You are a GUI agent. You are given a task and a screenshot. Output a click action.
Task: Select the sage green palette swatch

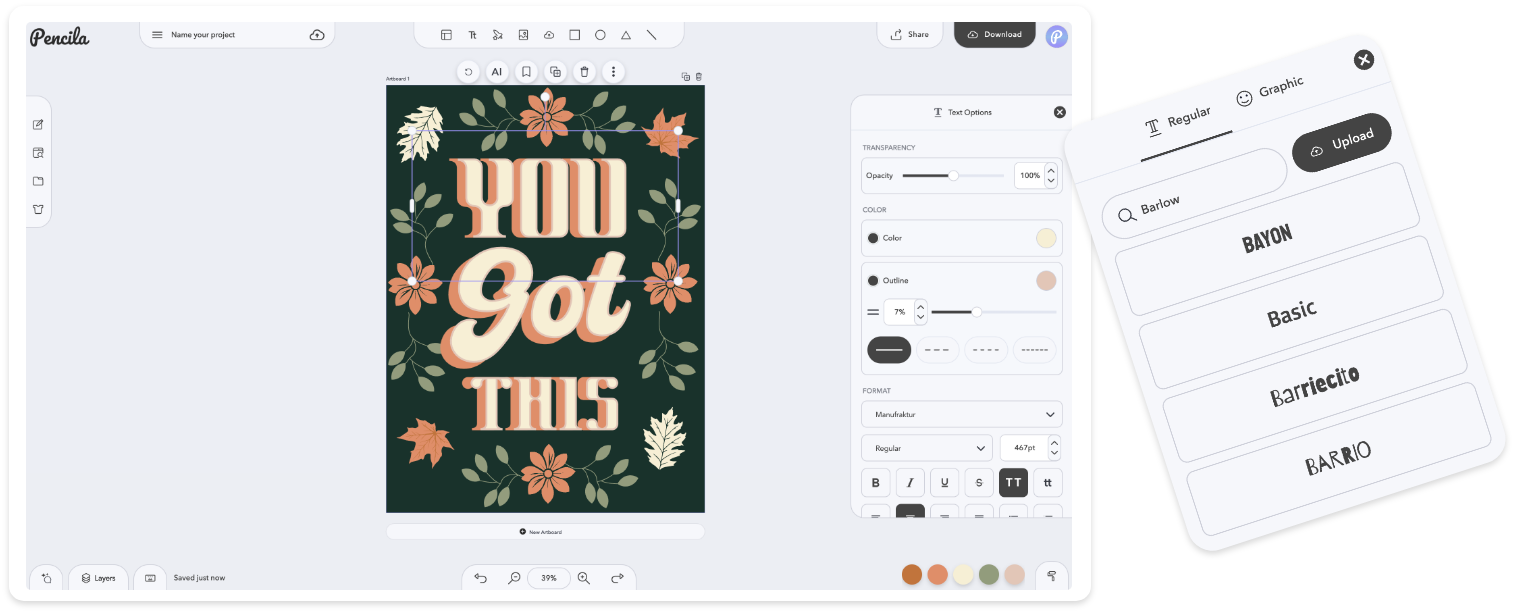tap(989, 574)
